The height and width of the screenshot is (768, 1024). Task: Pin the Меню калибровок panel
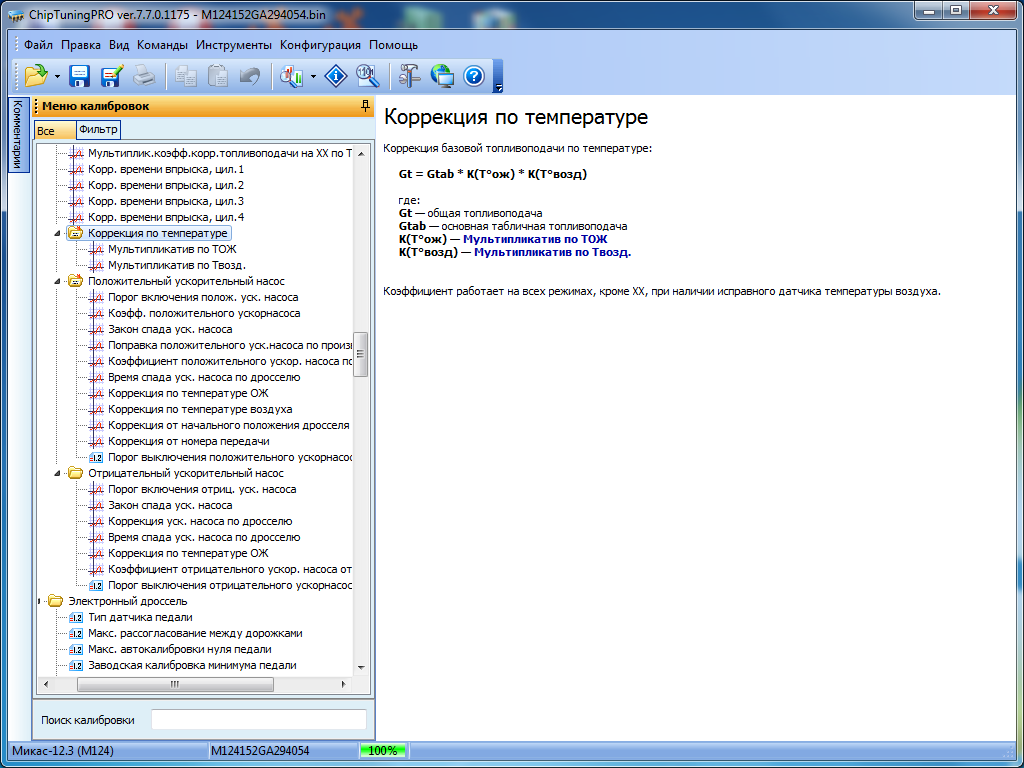(366, 105)
